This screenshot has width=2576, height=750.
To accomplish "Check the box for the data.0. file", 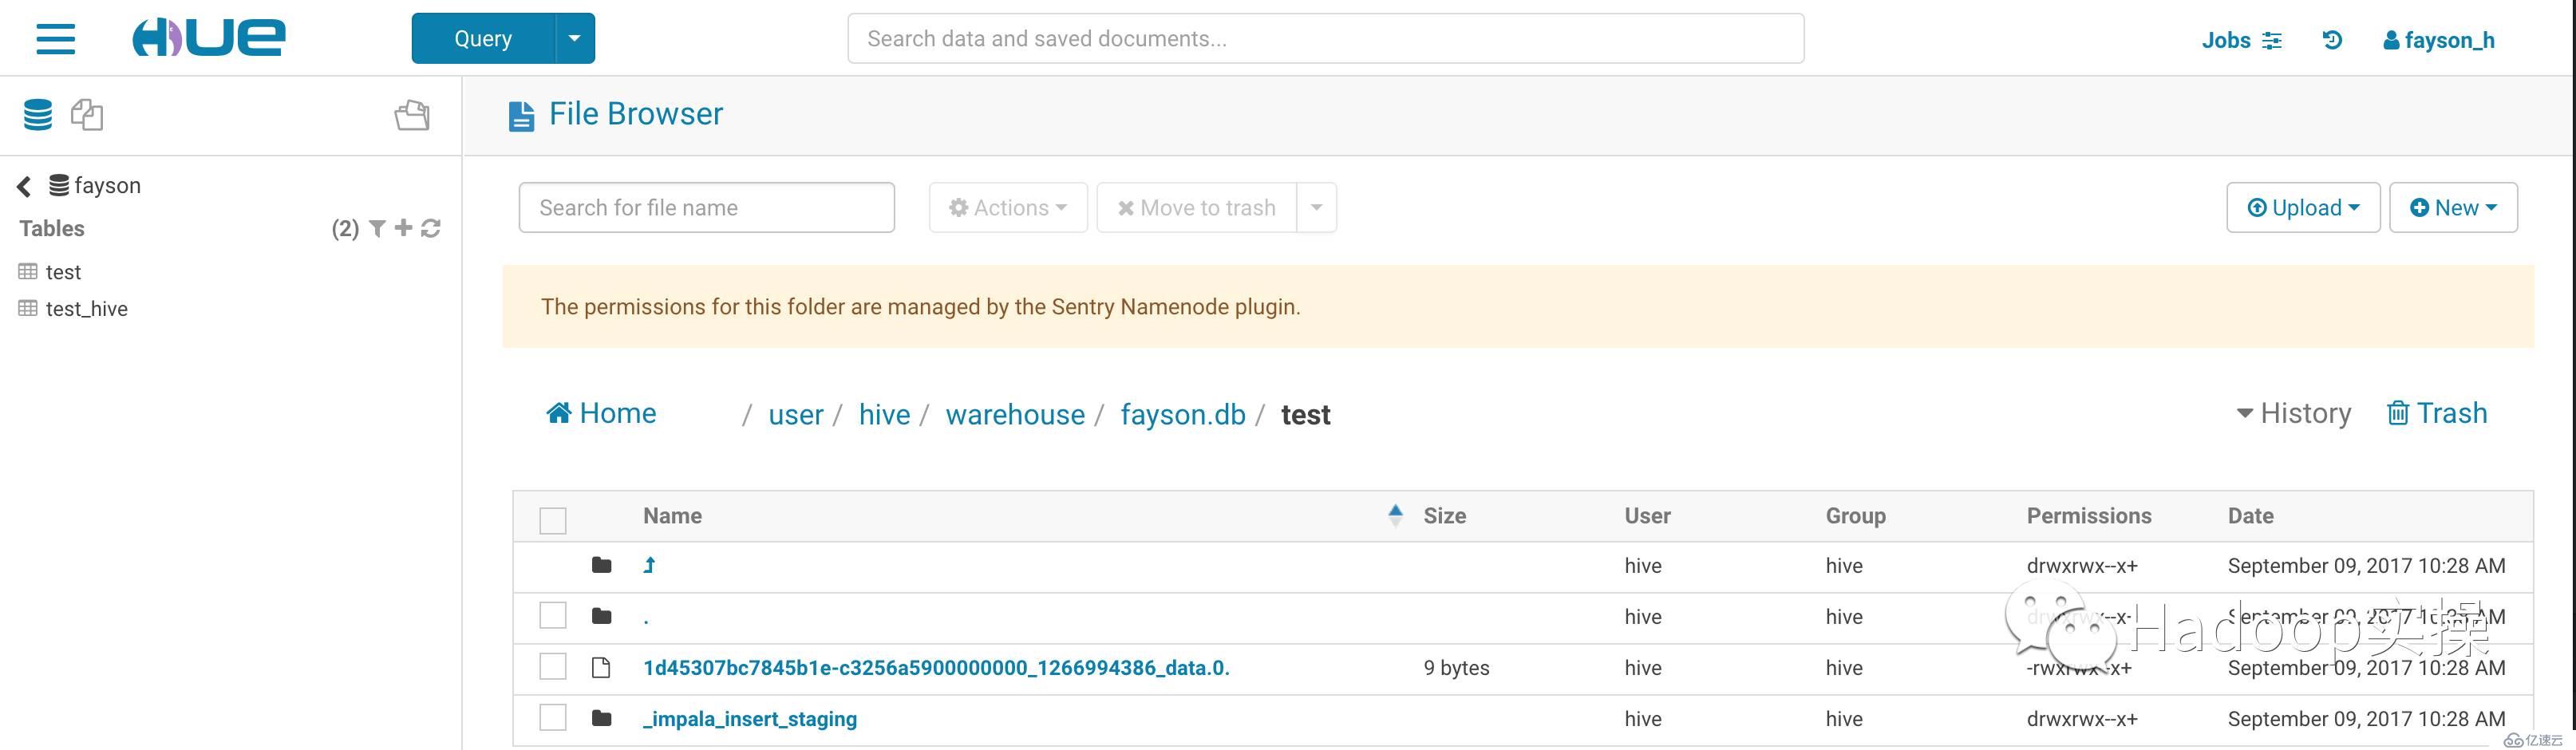I will pyautogui.click(x=553, y=667).
